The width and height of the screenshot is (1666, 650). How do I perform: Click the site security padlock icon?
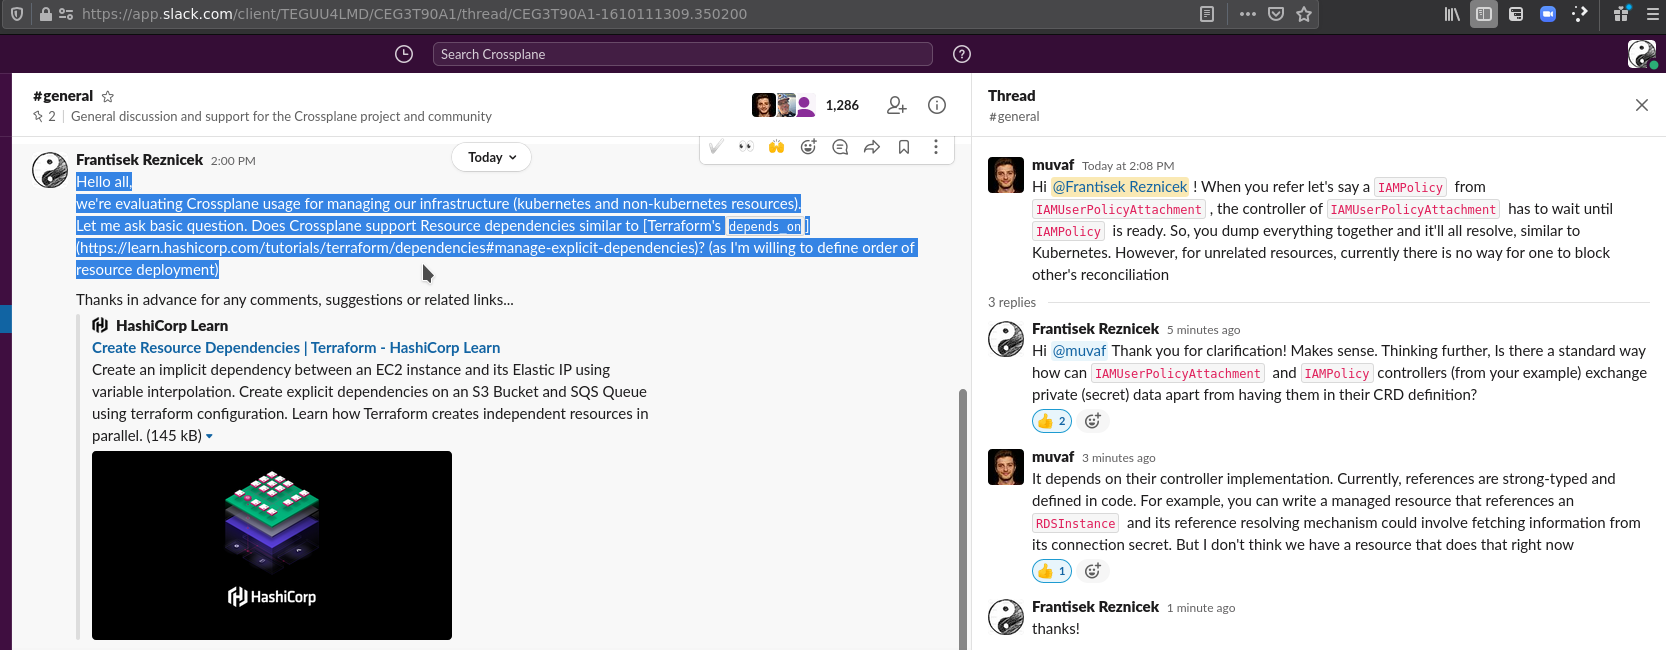pyautogui.click(x=46, y=14)
